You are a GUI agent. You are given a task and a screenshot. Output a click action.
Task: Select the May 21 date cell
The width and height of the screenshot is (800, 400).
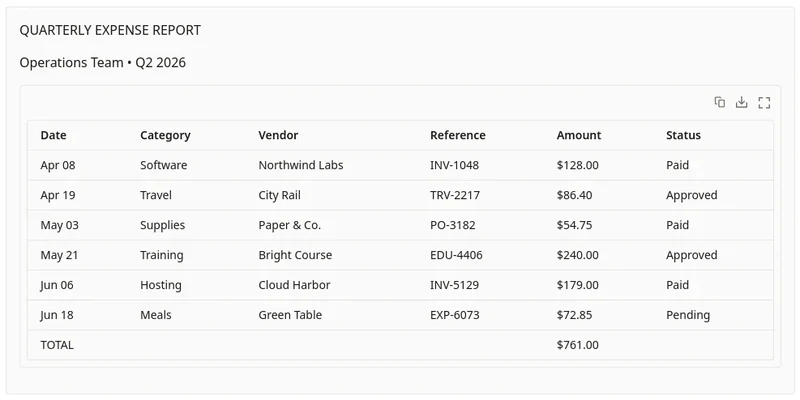pos(59,255)
